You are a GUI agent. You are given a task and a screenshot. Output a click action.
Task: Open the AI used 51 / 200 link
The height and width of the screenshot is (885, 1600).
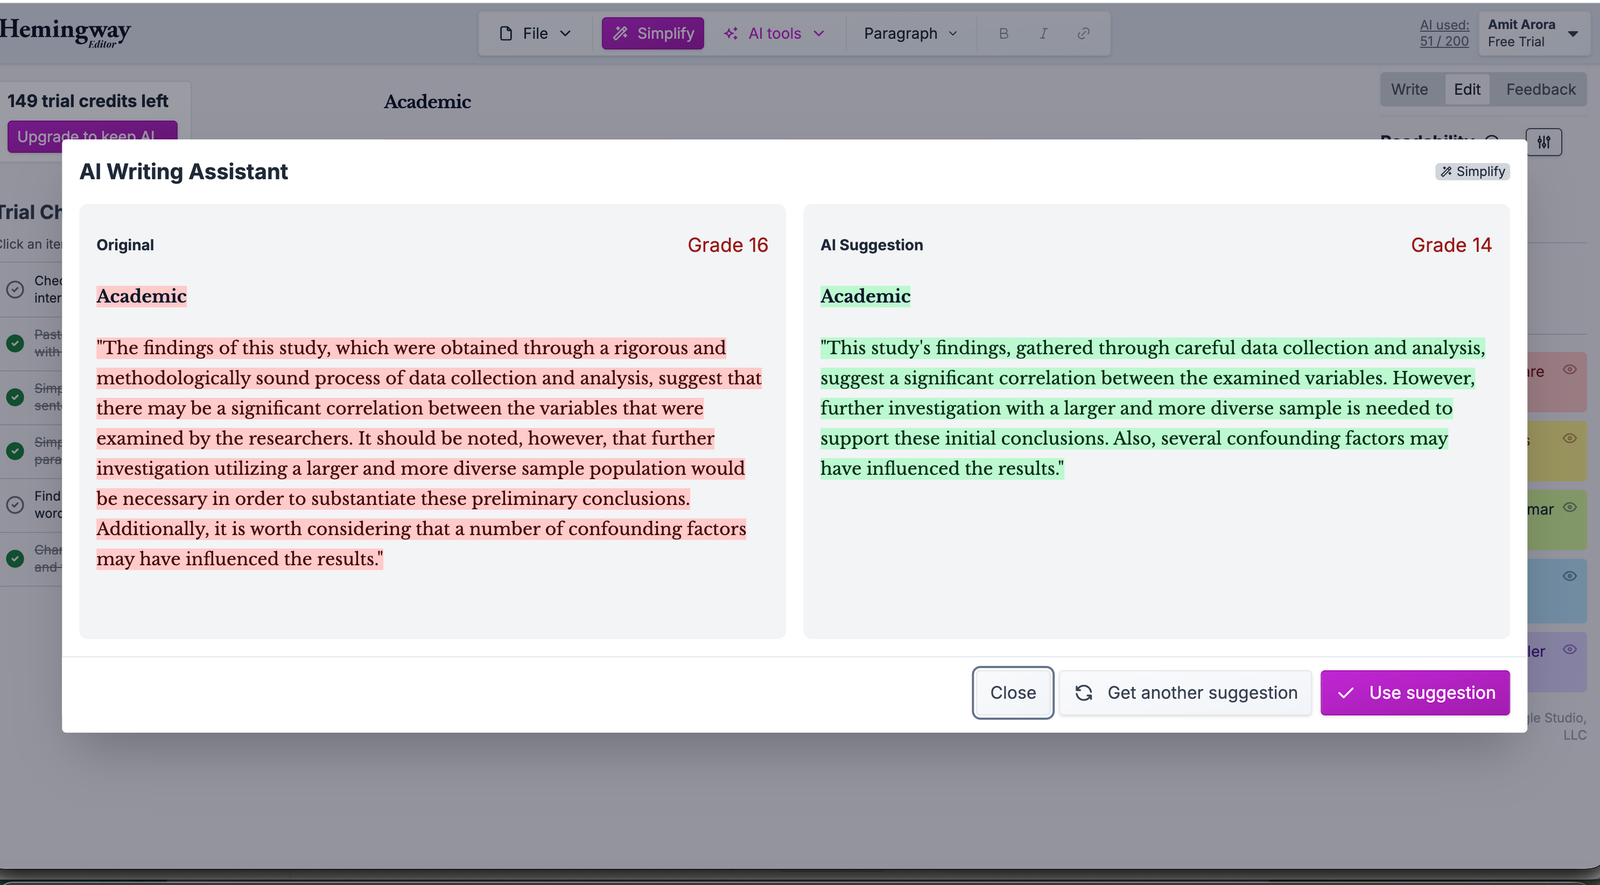1444,33
